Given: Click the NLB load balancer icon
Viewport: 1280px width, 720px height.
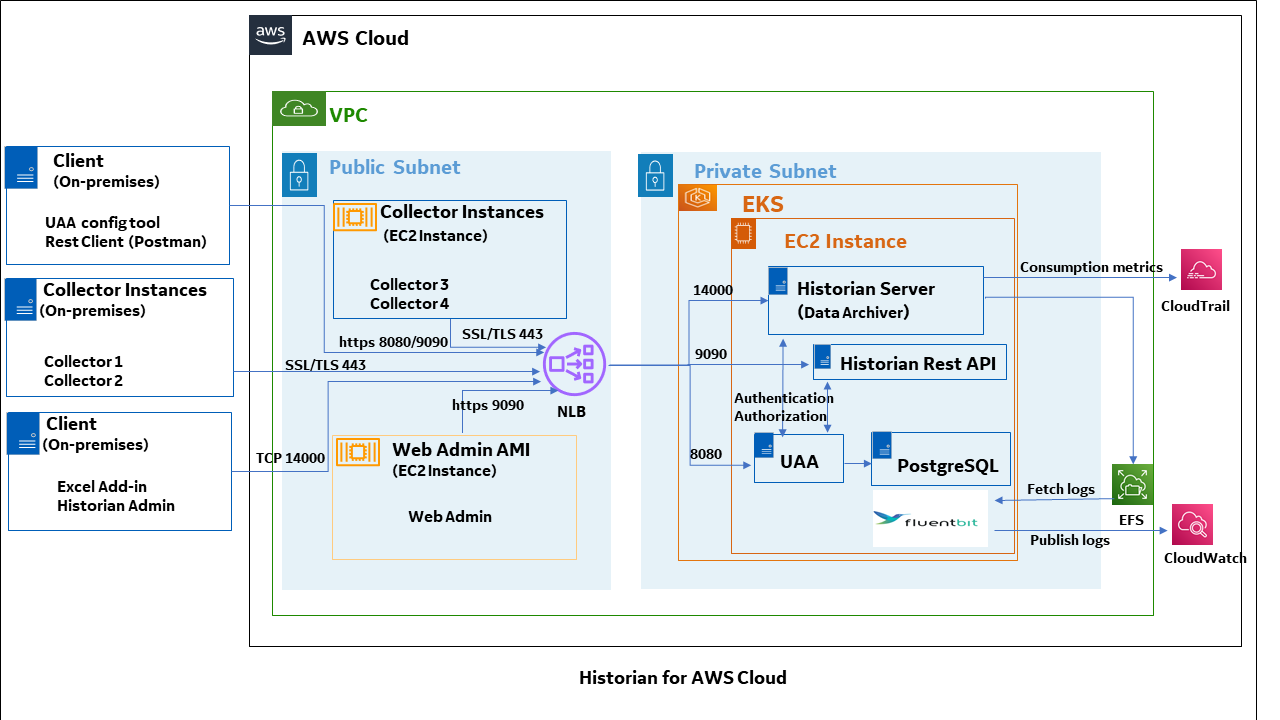Looking at the screenshot, I should (575, 364).
